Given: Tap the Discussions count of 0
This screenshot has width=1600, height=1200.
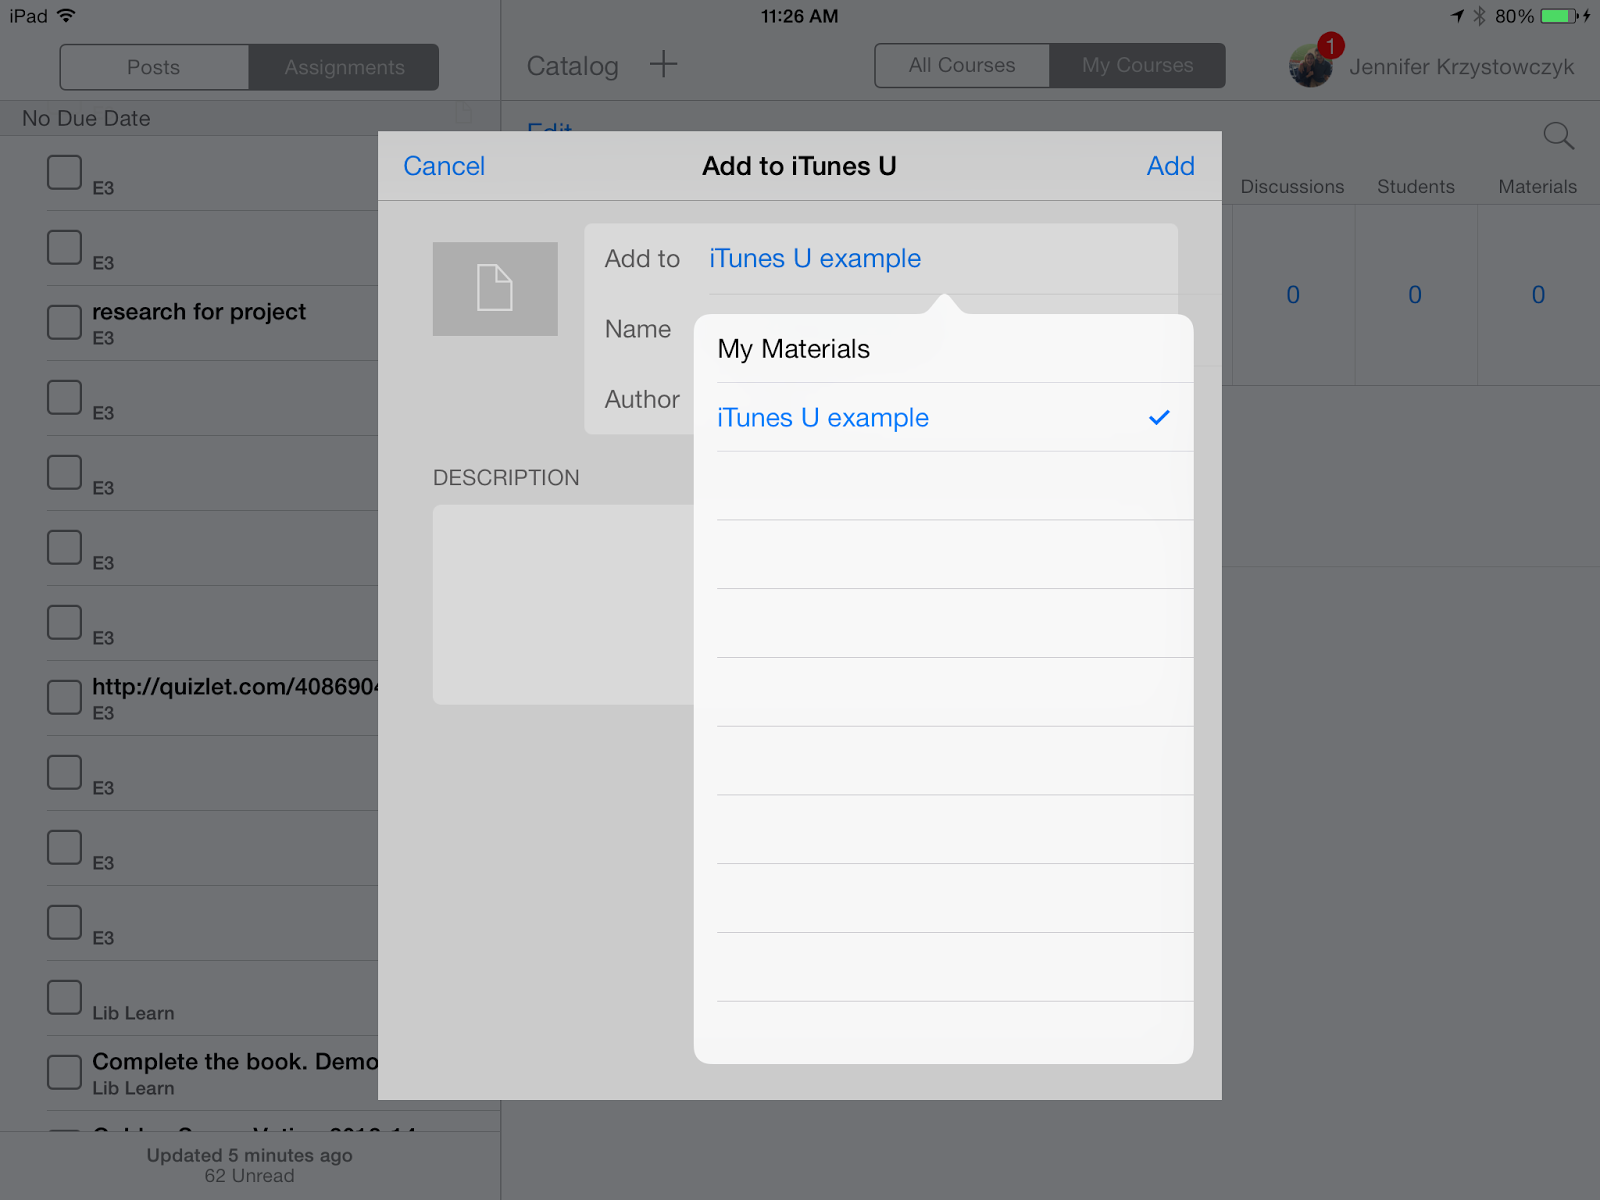Looking at the screenshot, I should [x=1293, y=295].
